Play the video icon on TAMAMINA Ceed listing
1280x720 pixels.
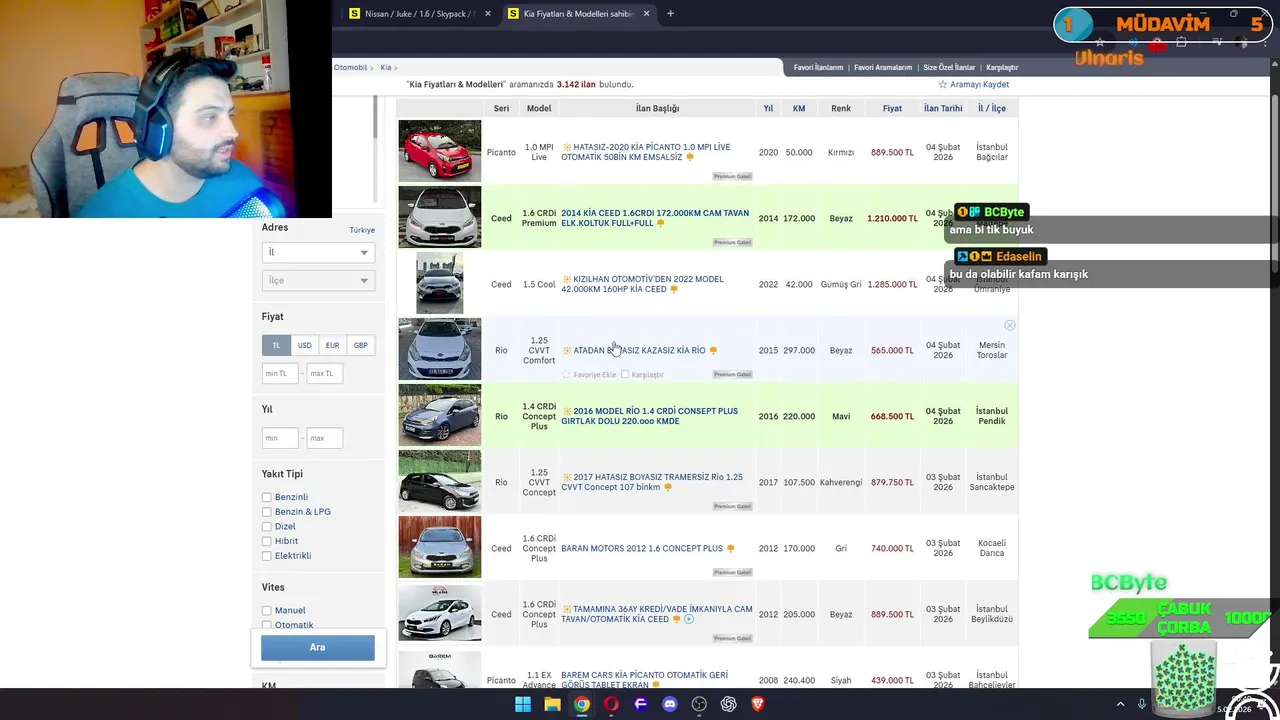[x=688, y=619]
